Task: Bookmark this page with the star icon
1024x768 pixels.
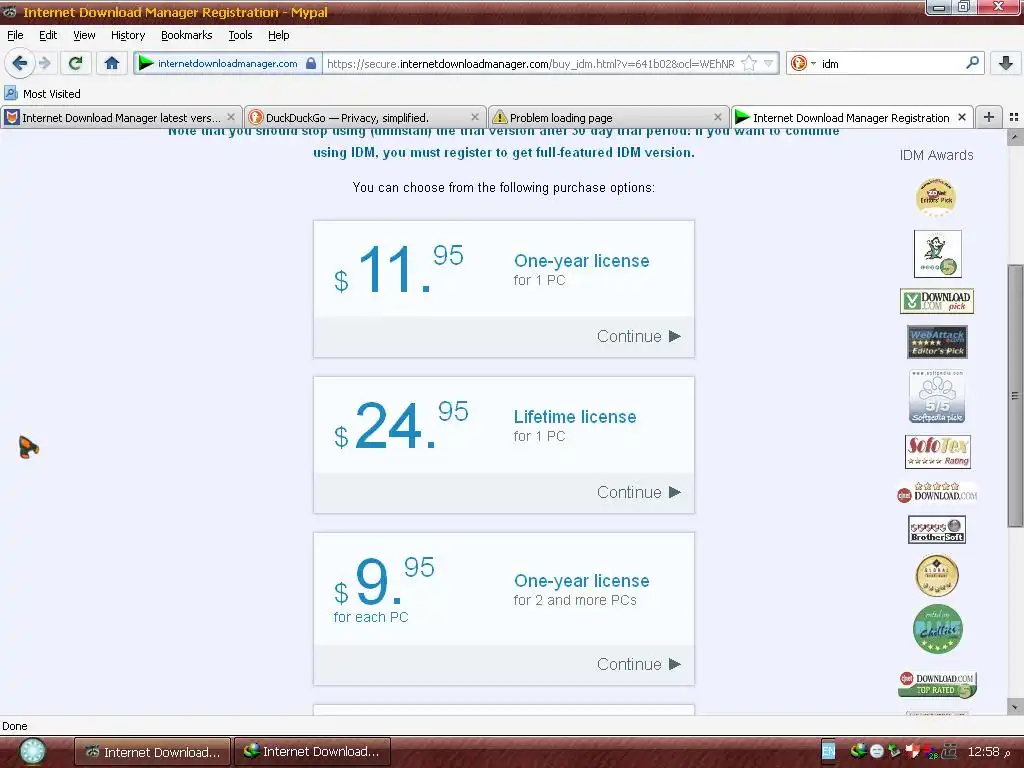Action: tap(749, 63)
